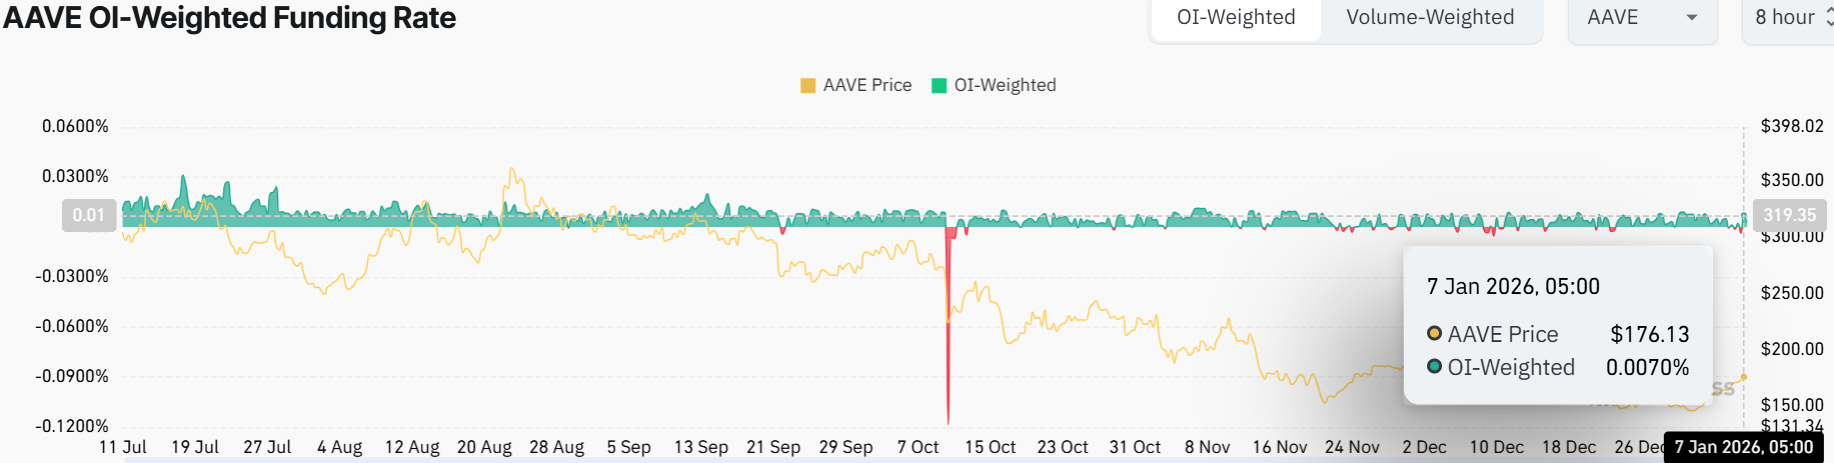The height and width of the screenshot is (463, 1834).
Task: Click the green OI-Weighted legend swatch
Action: coord(939,86)
